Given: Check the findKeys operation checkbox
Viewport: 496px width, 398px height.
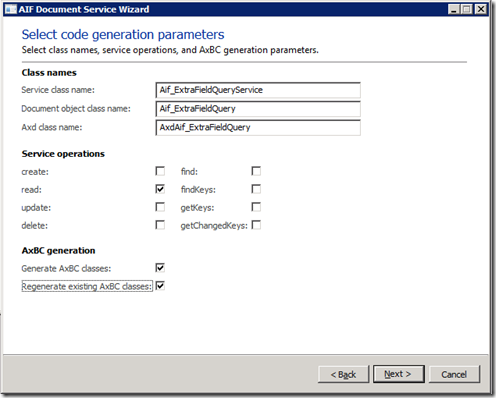Looking at the screenshot, I should tap(256, 189).
